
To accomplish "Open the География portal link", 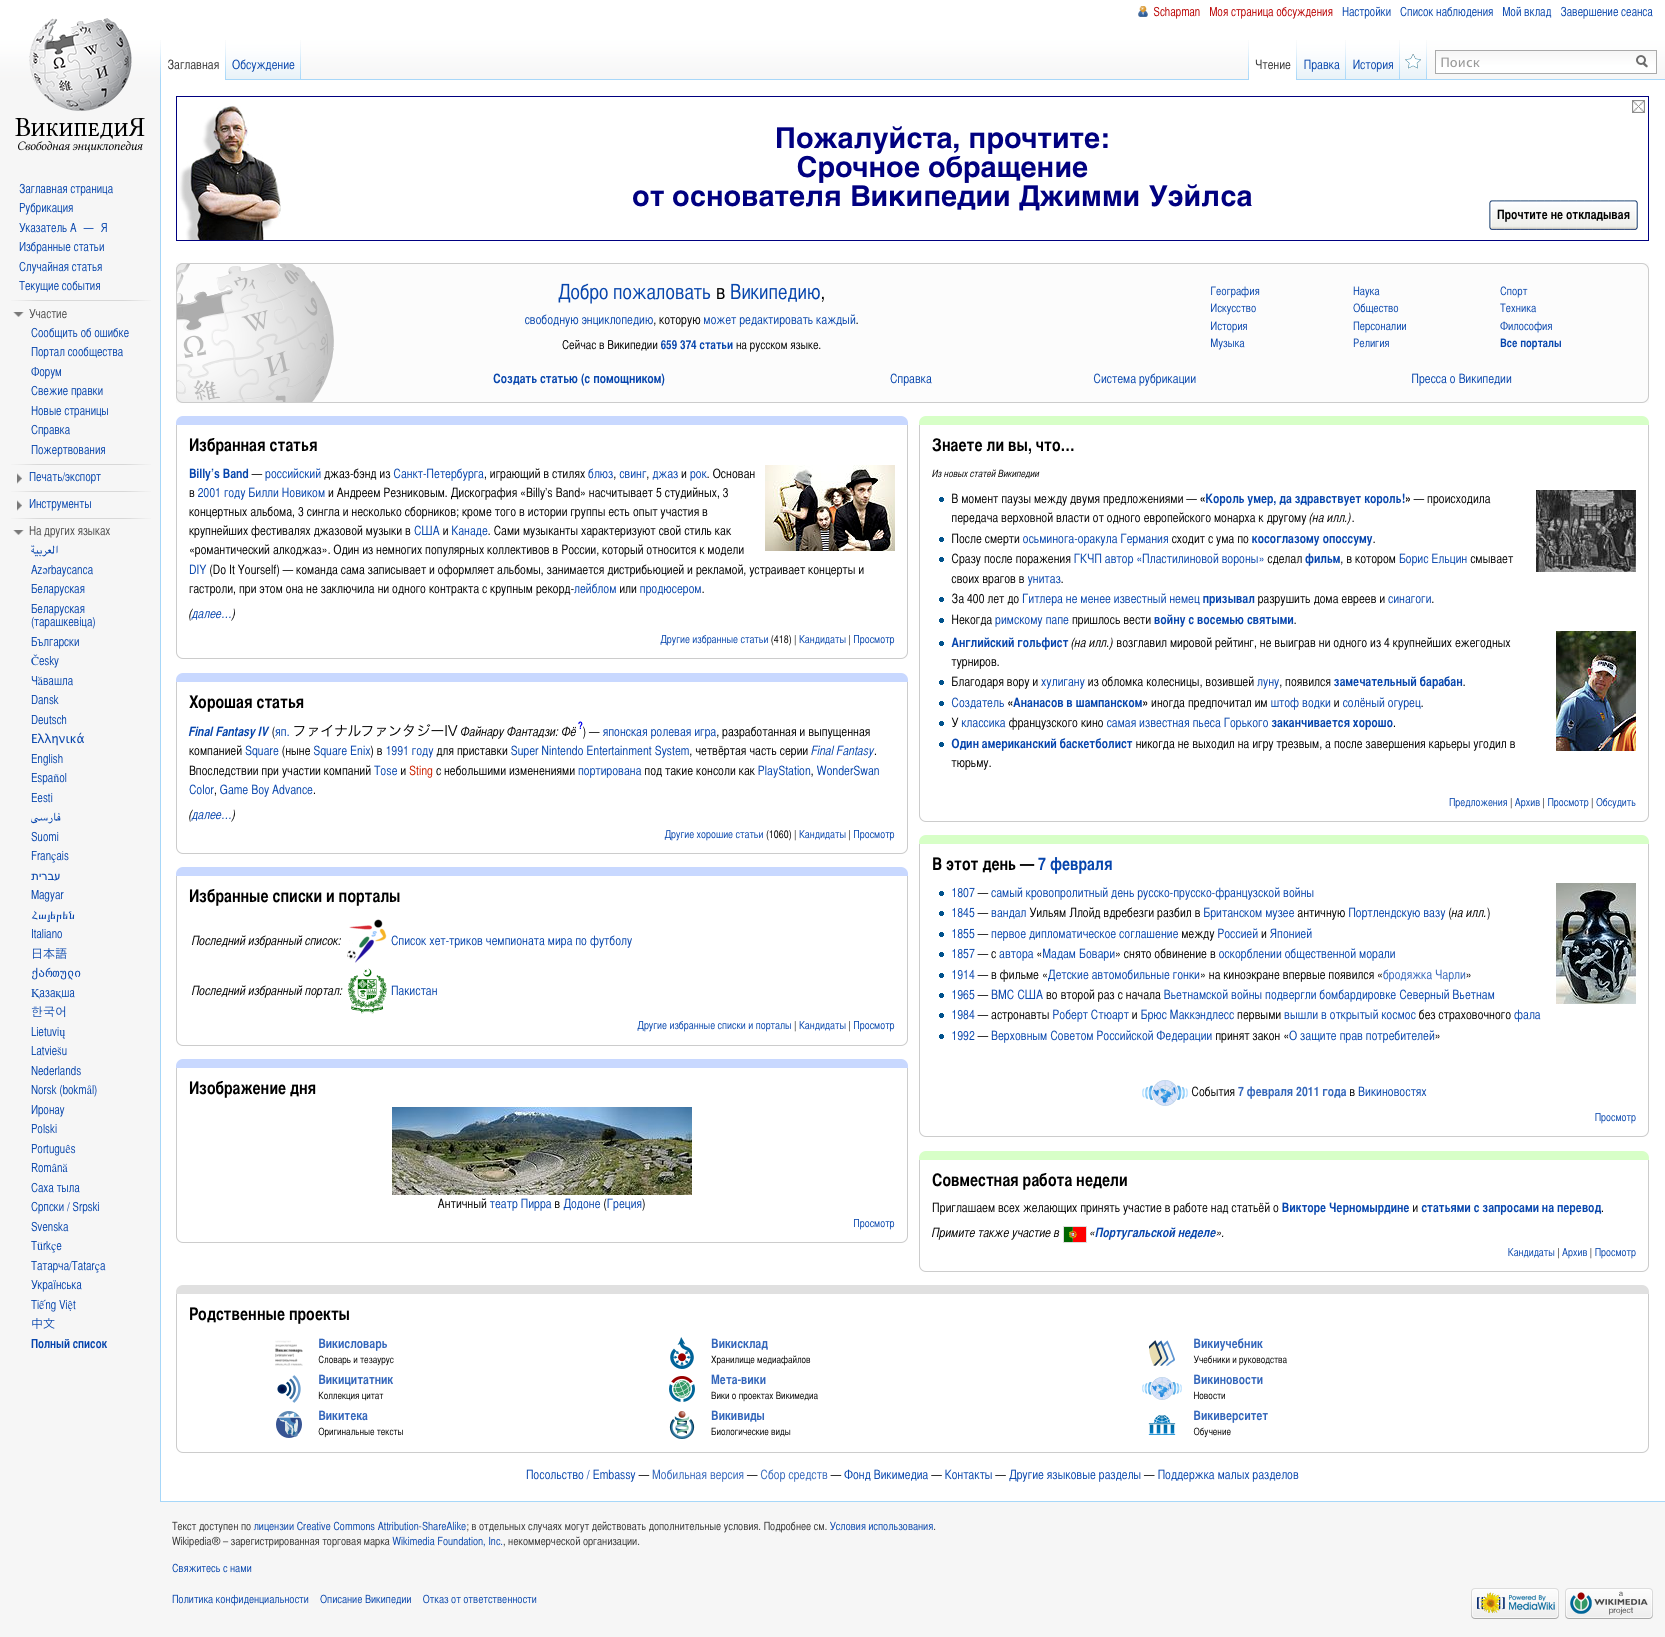I will 1235,291.
